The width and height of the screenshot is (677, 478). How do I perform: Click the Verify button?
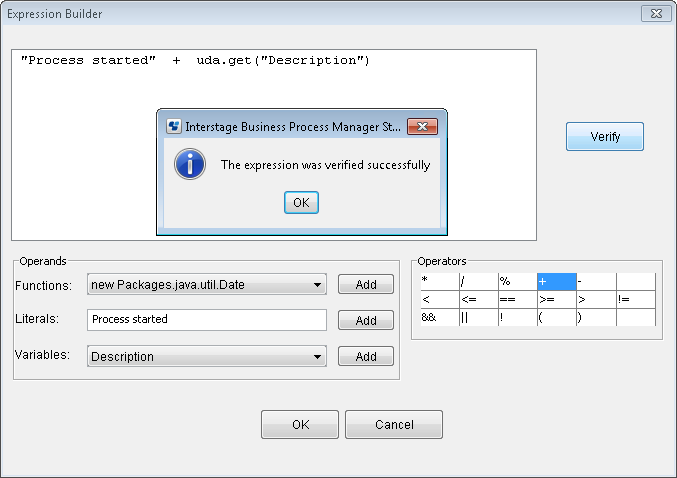coord(605,137)
